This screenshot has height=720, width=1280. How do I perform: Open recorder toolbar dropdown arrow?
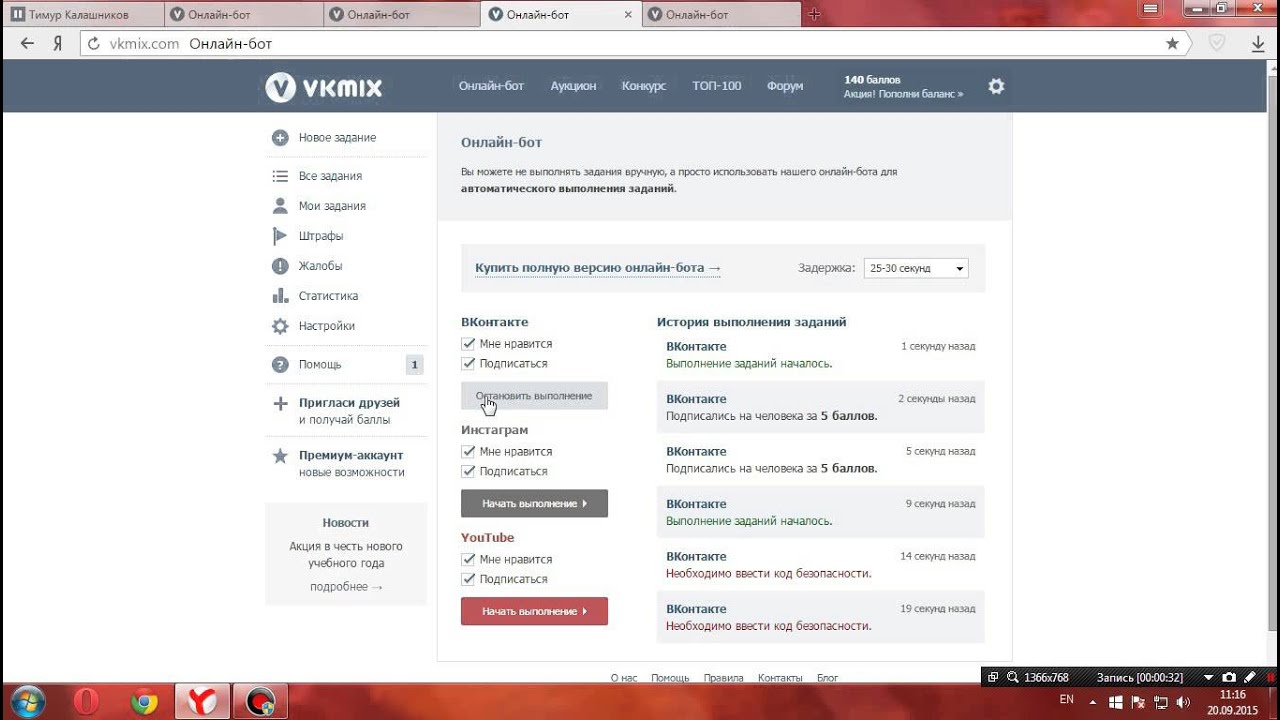pyautogui.click(x=1208, y=677)
